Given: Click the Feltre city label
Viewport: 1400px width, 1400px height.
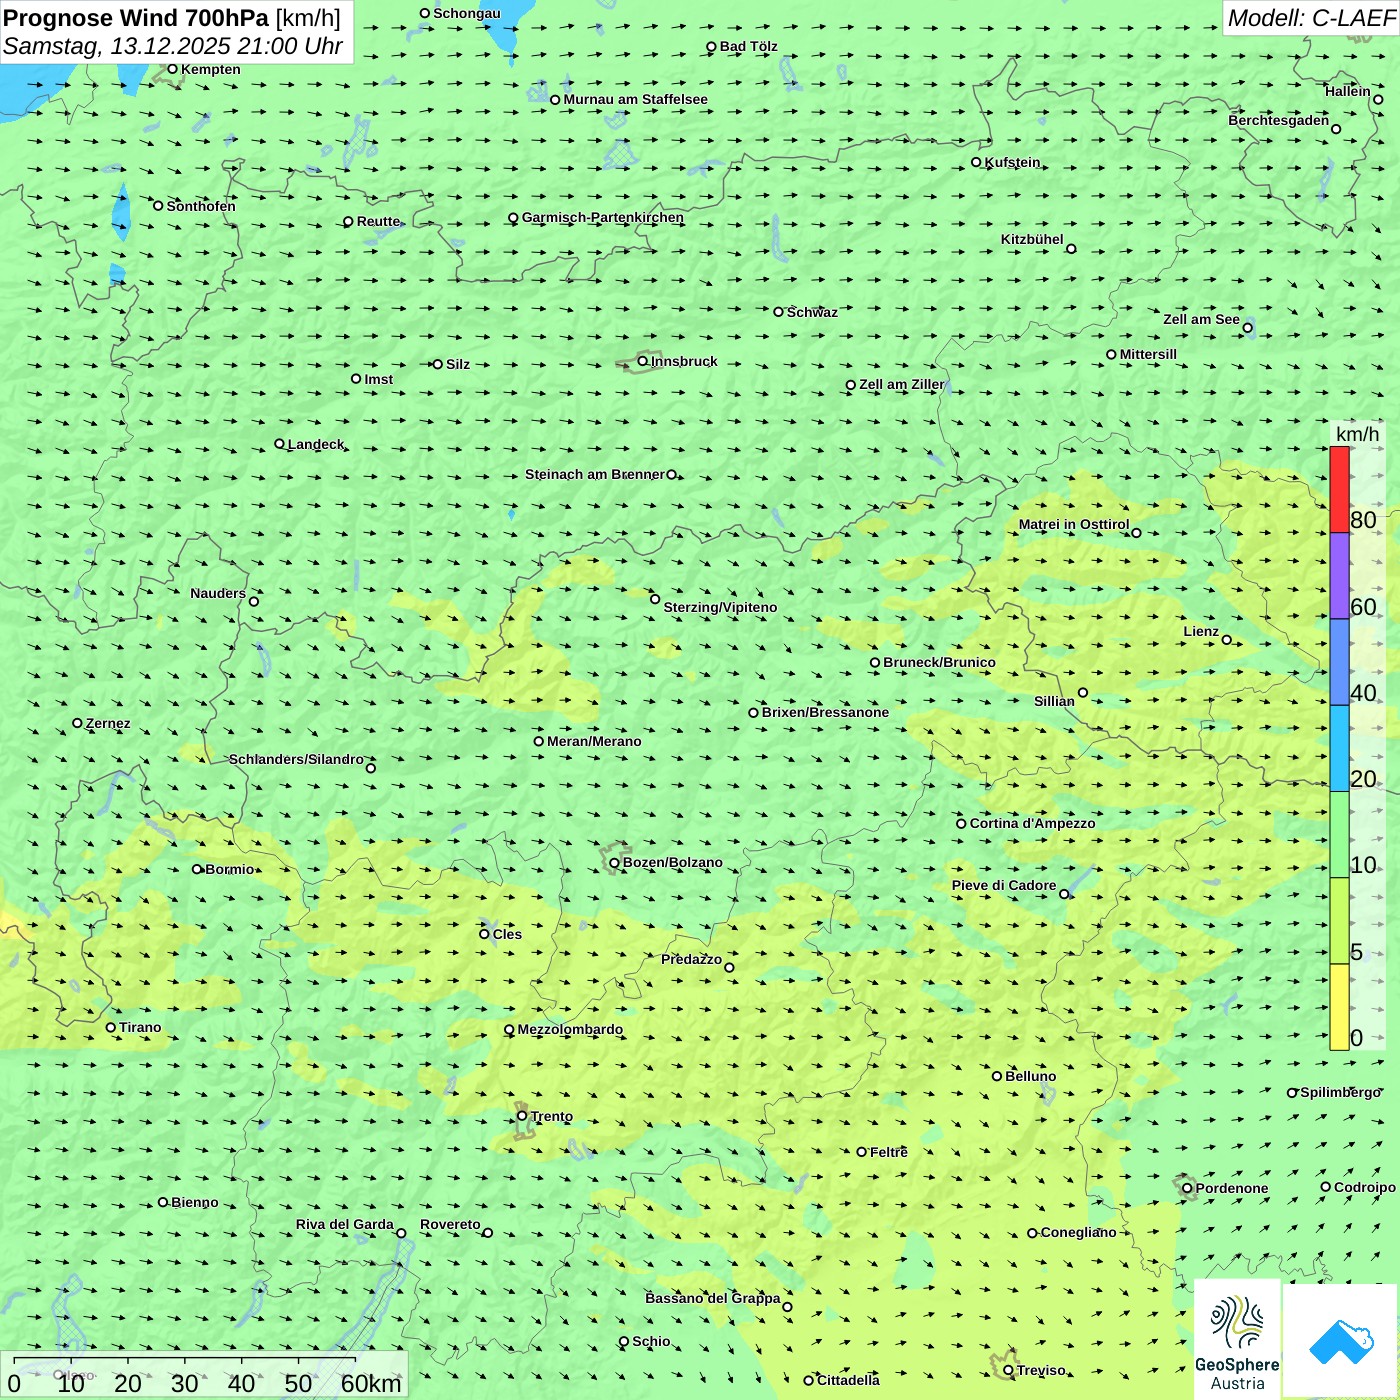Looking at the screenshot, I should tap(889, 1152).
